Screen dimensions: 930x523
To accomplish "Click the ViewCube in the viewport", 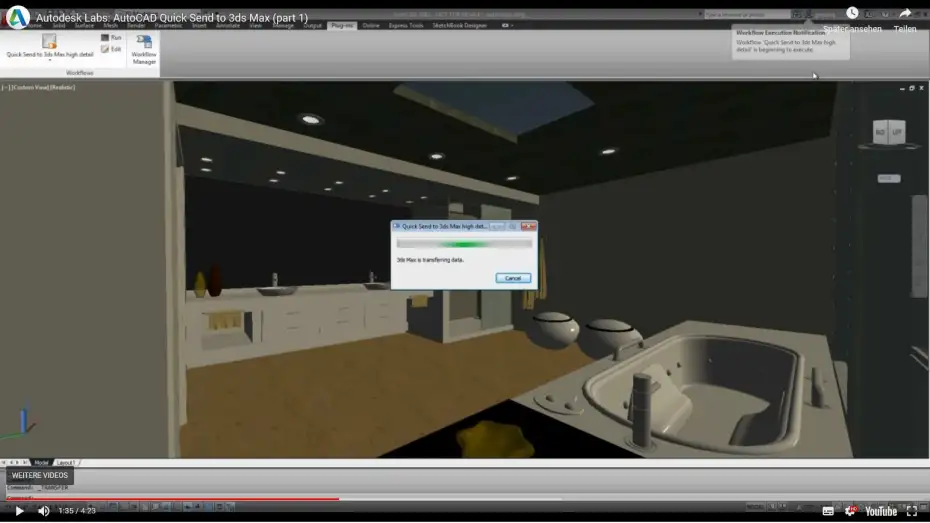I will click(888, 133).
